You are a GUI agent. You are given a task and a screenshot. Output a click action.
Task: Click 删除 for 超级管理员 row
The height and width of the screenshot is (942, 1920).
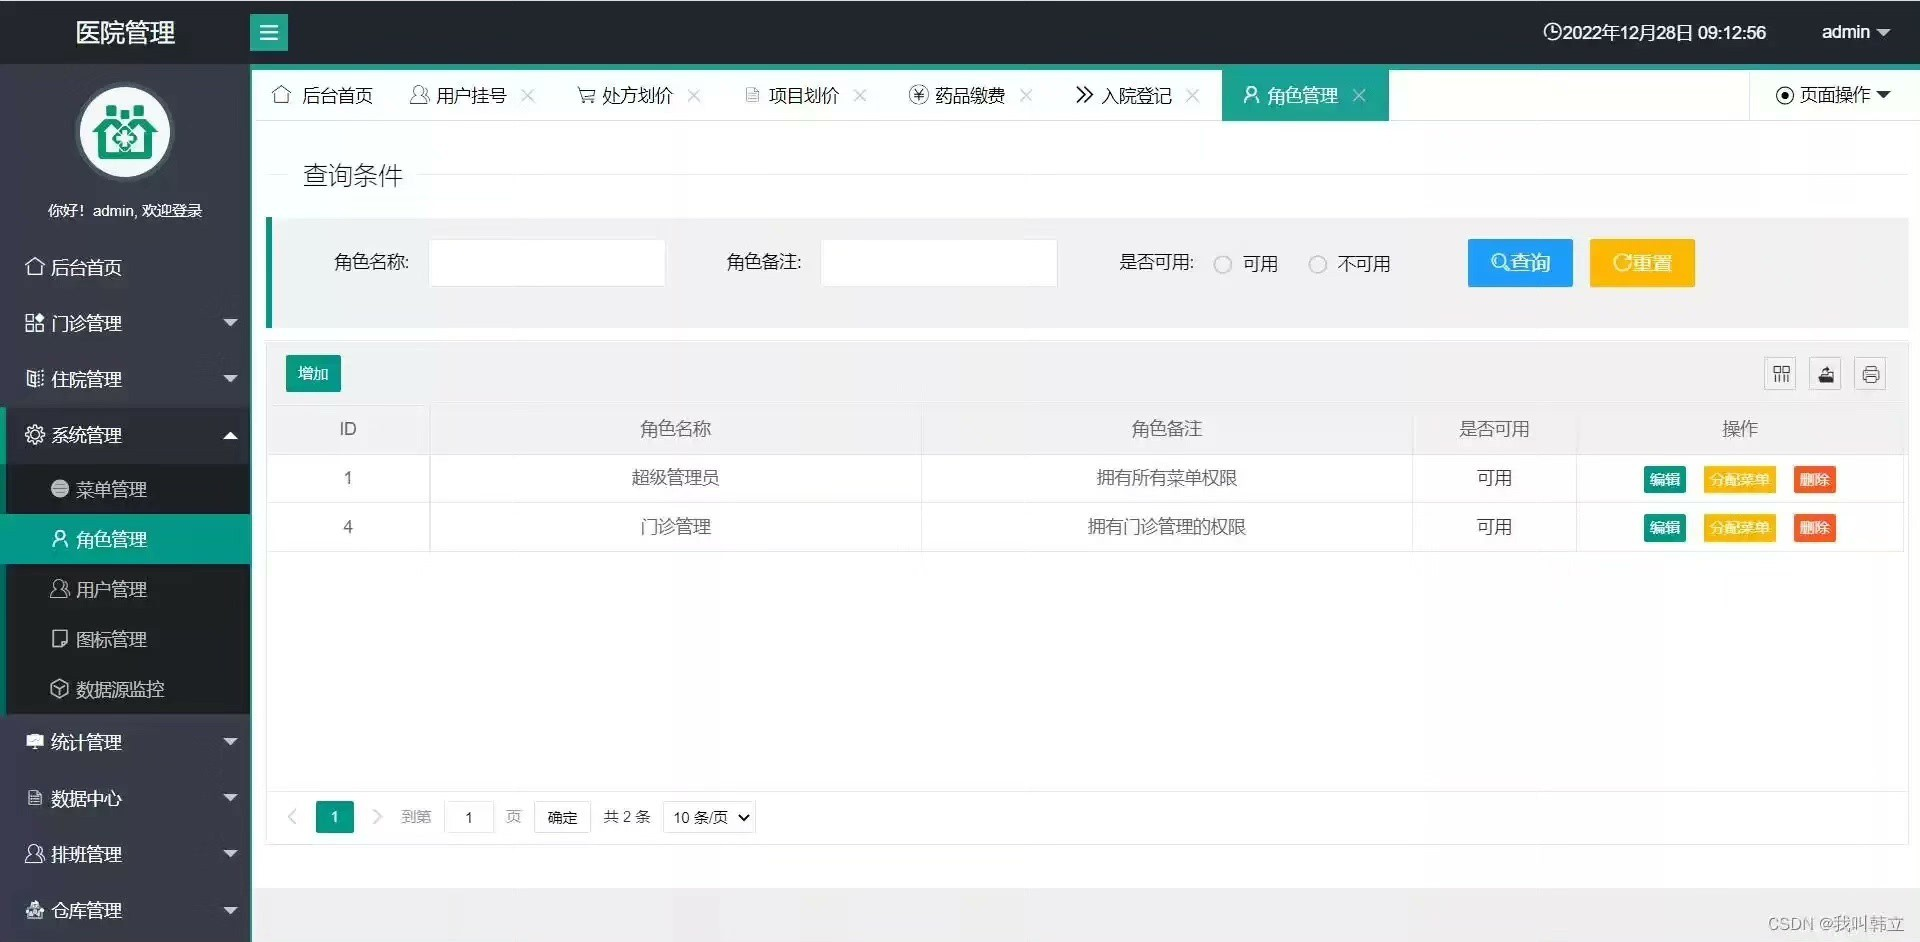pos(1815,479)
